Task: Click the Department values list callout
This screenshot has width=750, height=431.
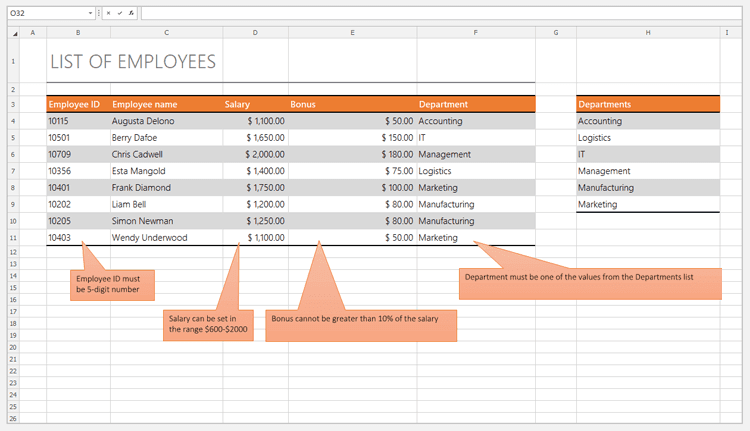Action: pyautogui.click(x=590, y=284)
